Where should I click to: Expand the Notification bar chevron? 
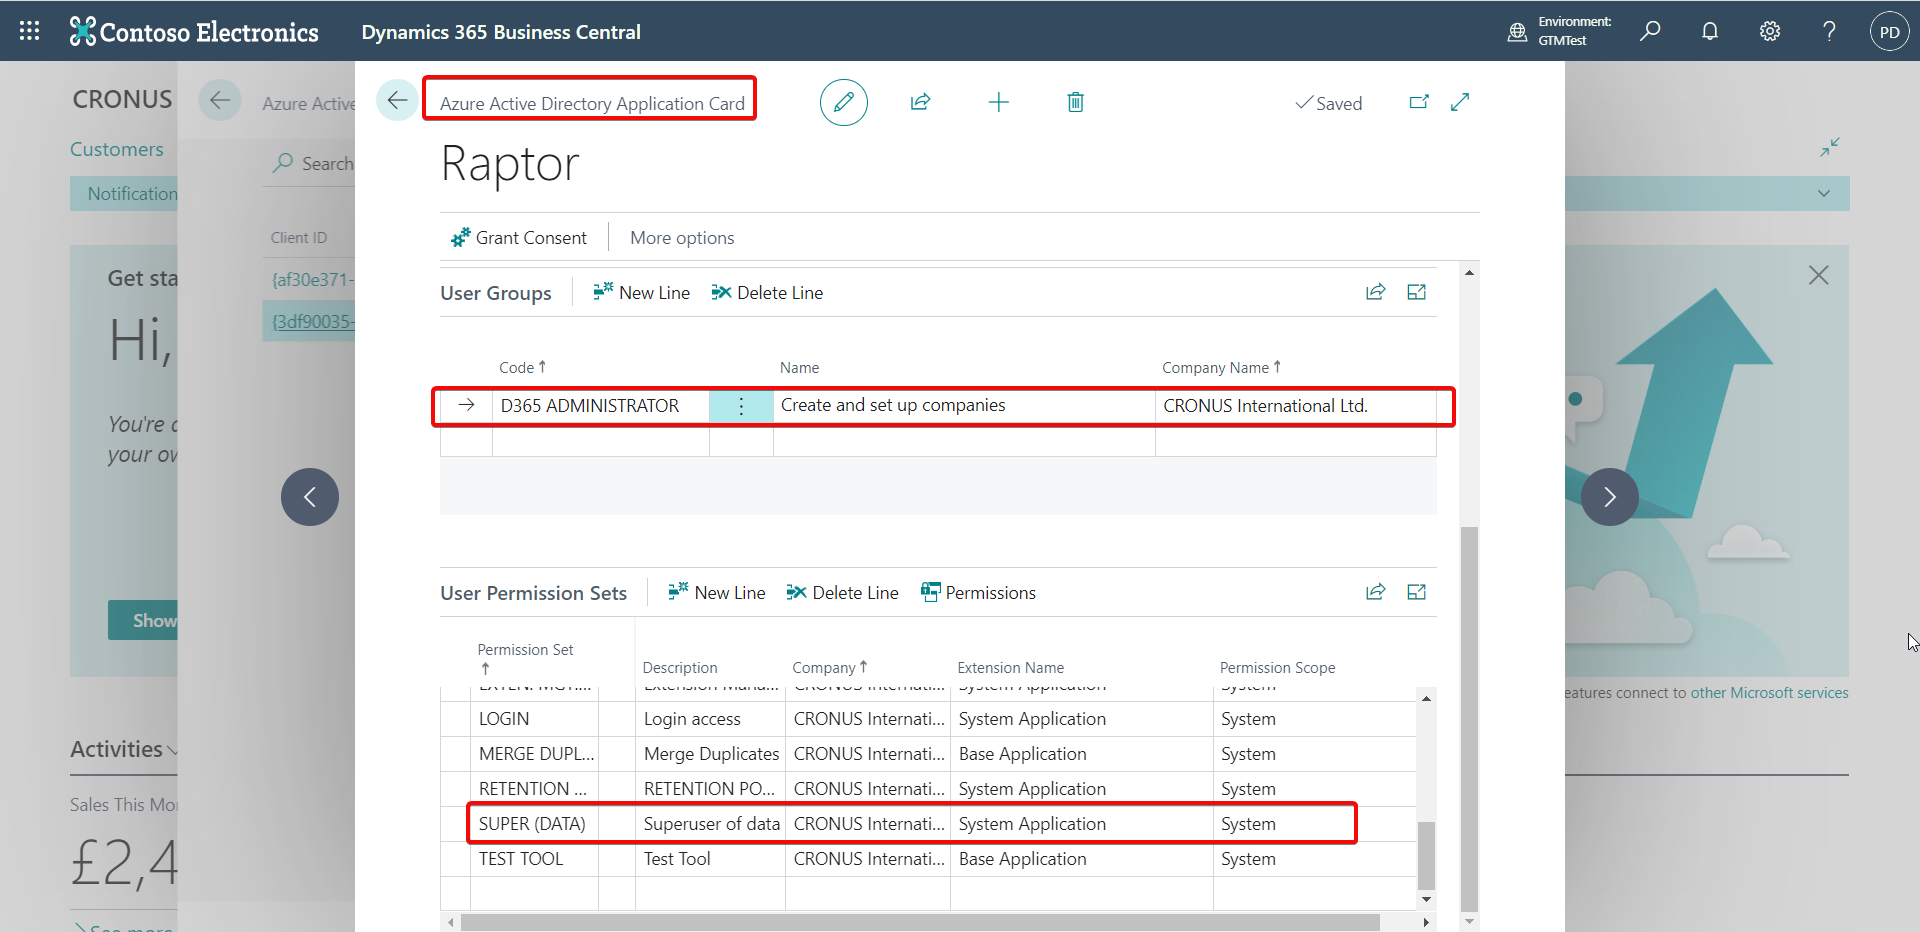1824,194
